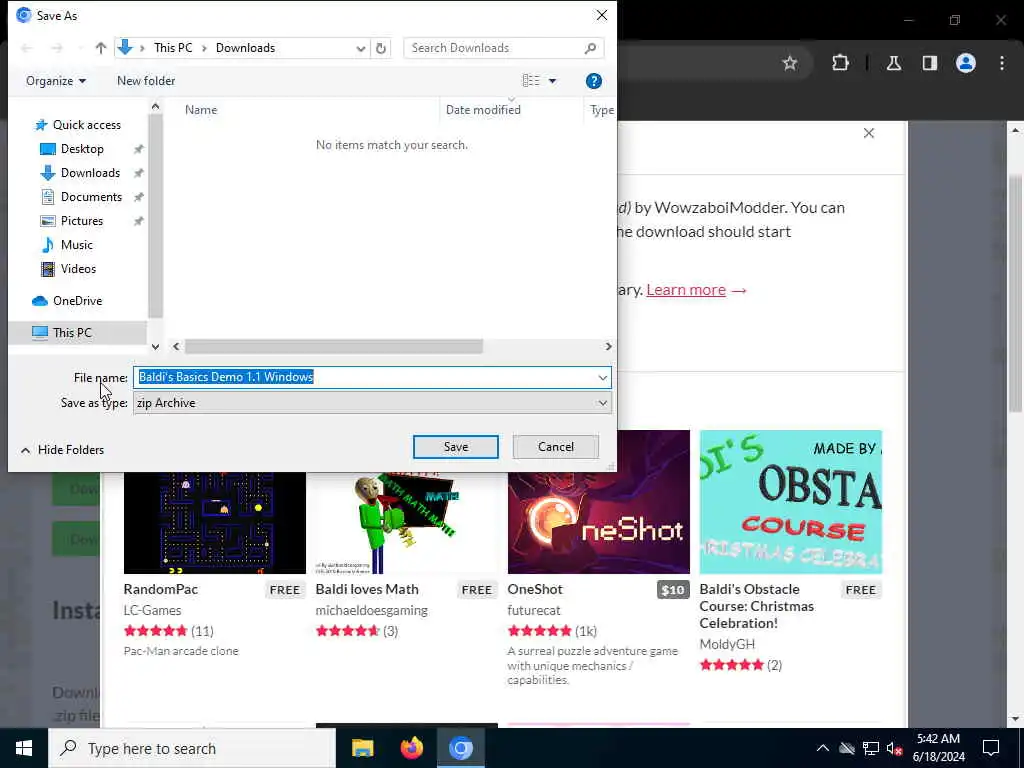Bookmark this page with the Chrome star
The width and height of the screenshot is (1024, 768).
pyautogui.click(x=790, y=63)
